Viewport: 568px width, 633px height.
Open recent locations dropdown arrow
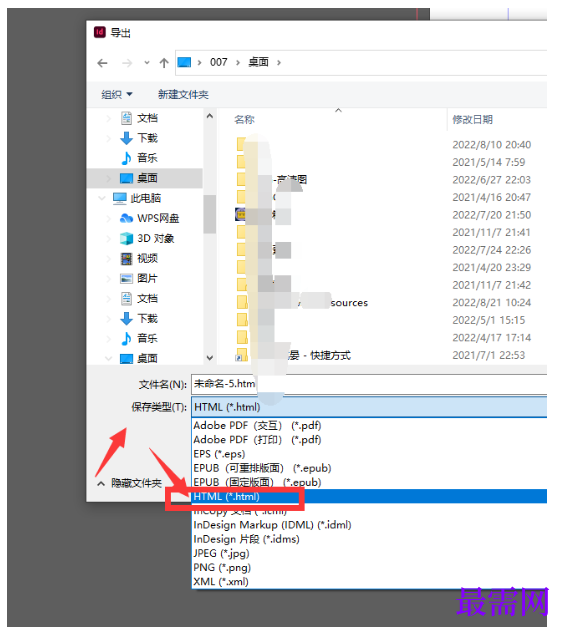(147, 63)
